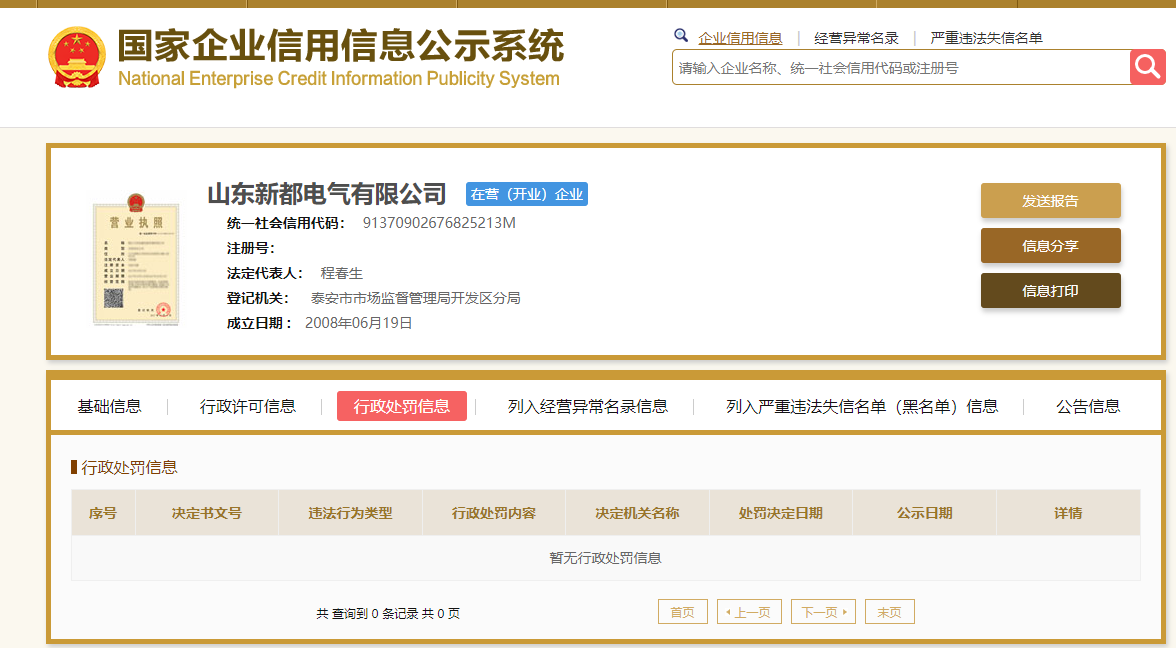Click the 违法行为类型 column header

point(350,513)
